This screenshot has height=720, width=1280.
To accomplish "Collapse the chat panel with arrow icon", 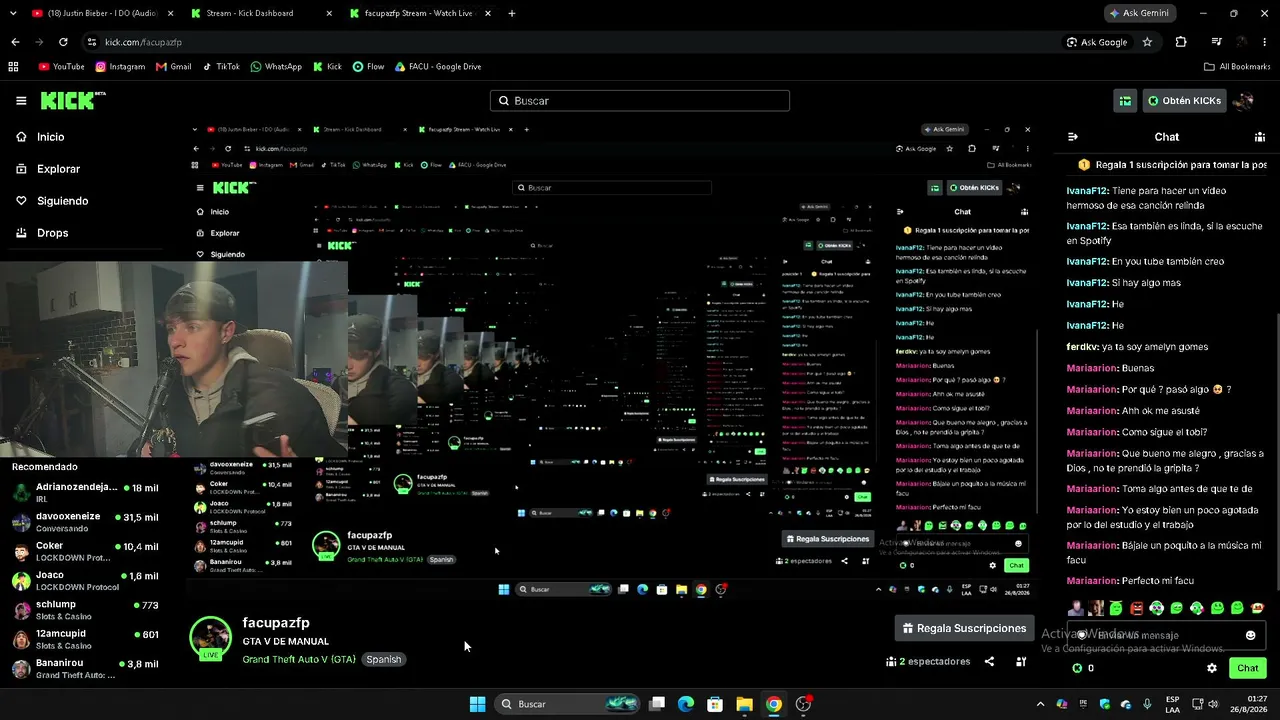I will click(1073, 137).
